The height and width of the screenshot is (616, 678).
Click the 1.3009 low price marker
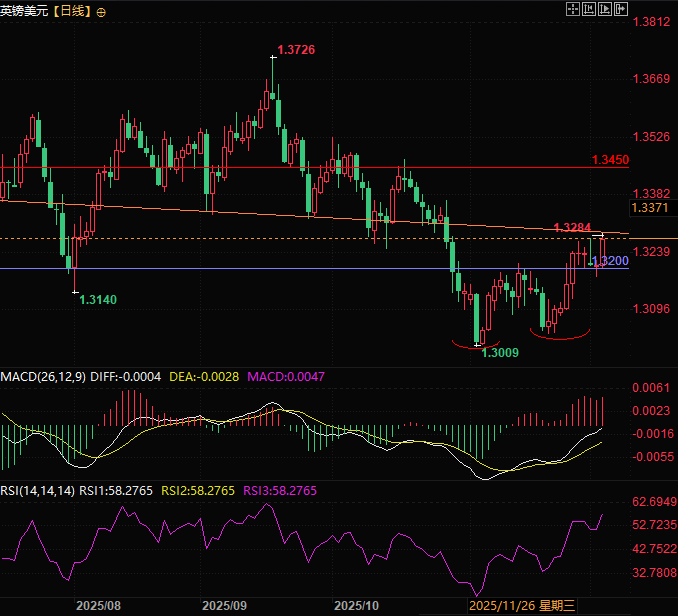point(499,353)
